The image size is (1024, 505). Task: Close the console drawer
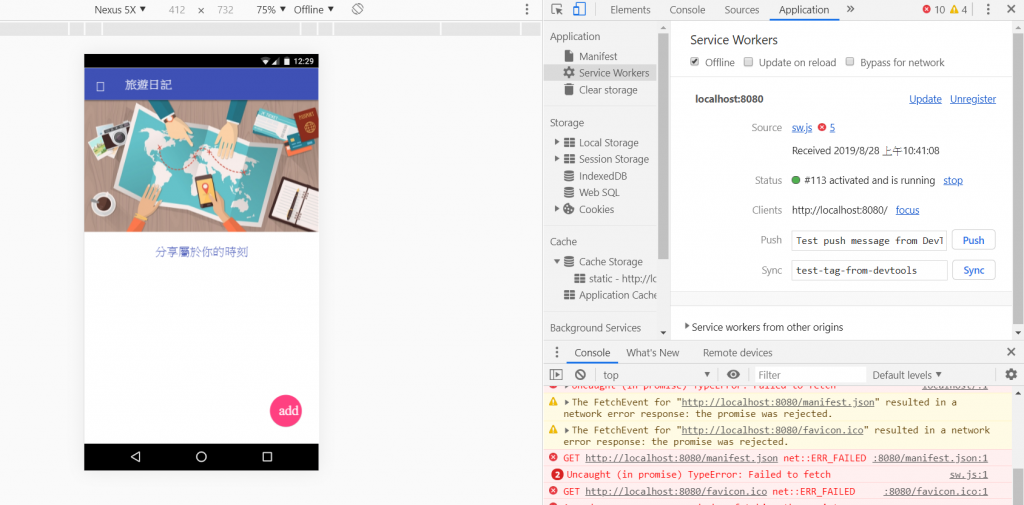[x=1011, y=353]
